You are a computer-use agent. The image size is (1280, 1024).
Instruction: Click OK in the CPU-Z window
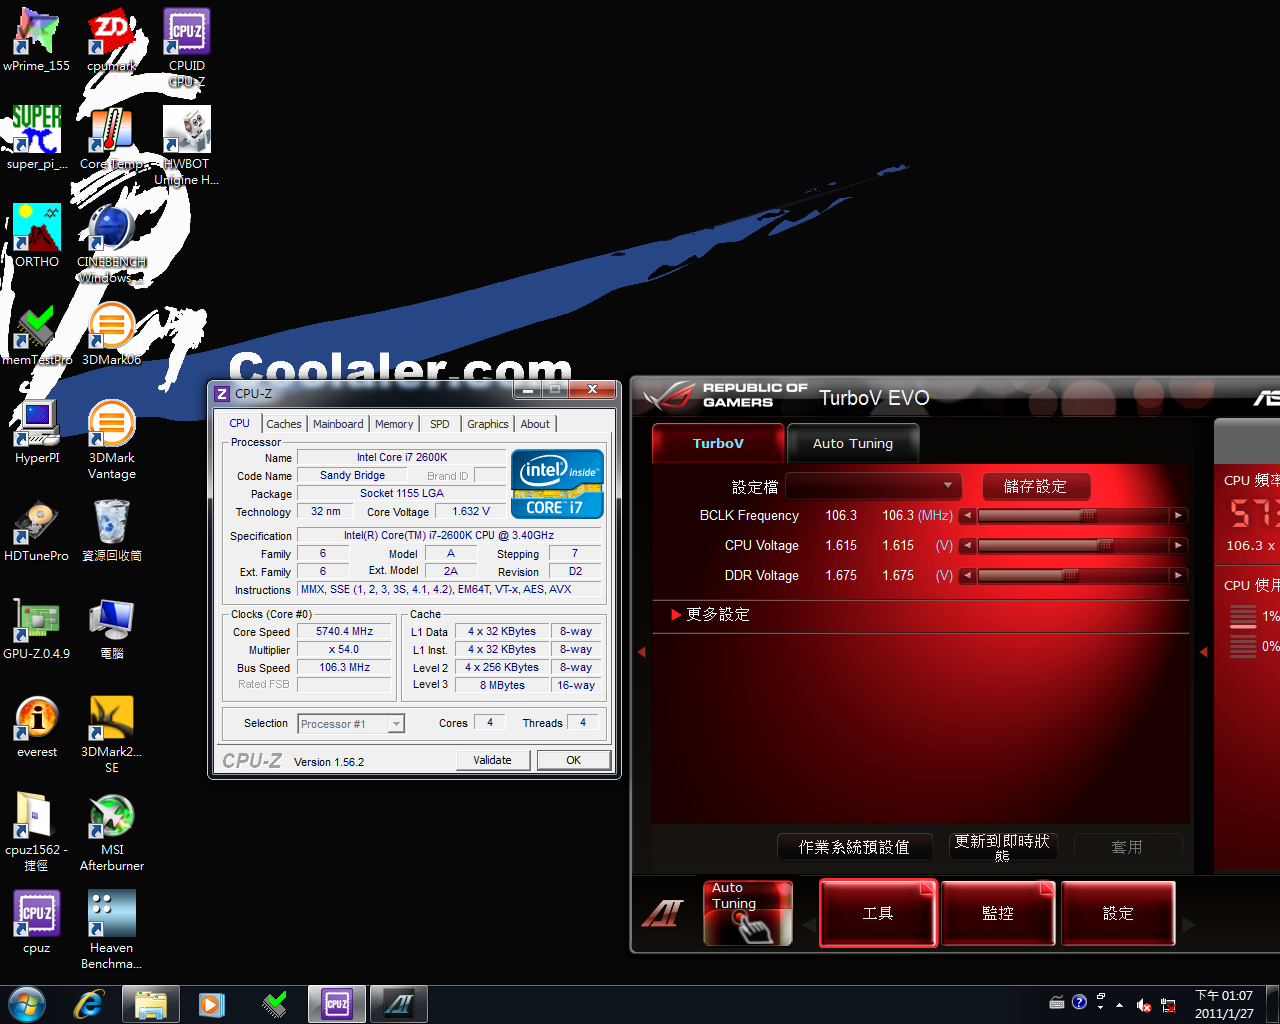point(574,760)
